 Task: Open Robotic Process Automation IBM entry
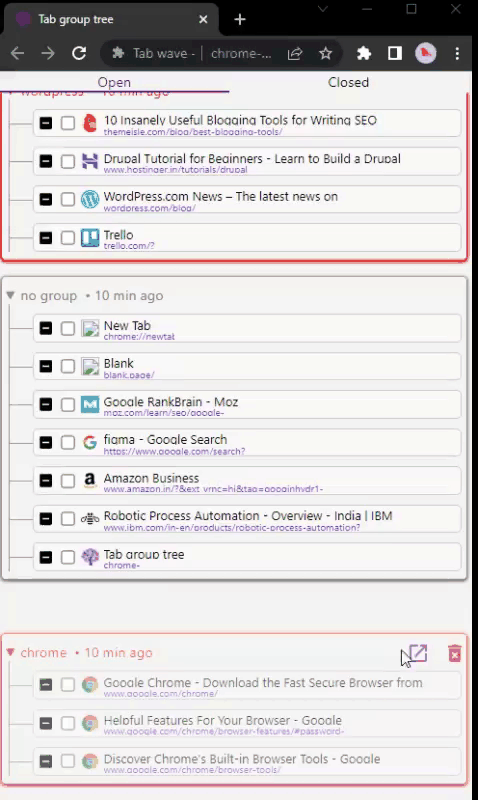[247, 519]
